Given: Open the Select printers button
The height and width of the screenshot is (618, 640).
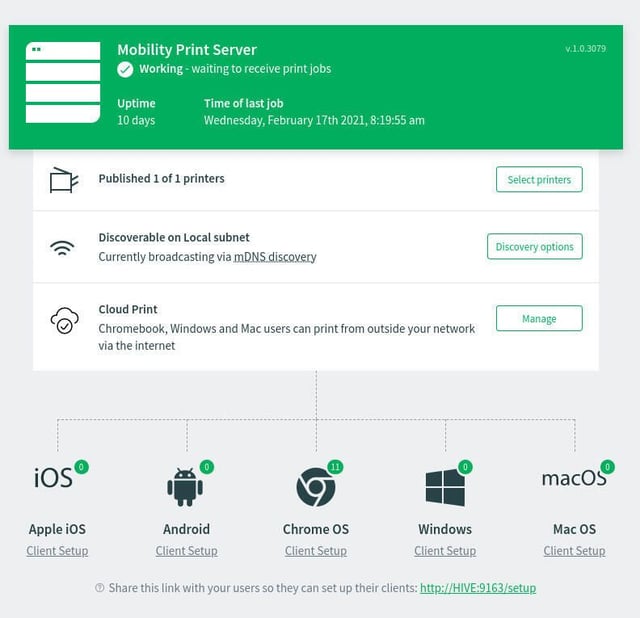Looking at the screenshot, I should tap(539, 179).
